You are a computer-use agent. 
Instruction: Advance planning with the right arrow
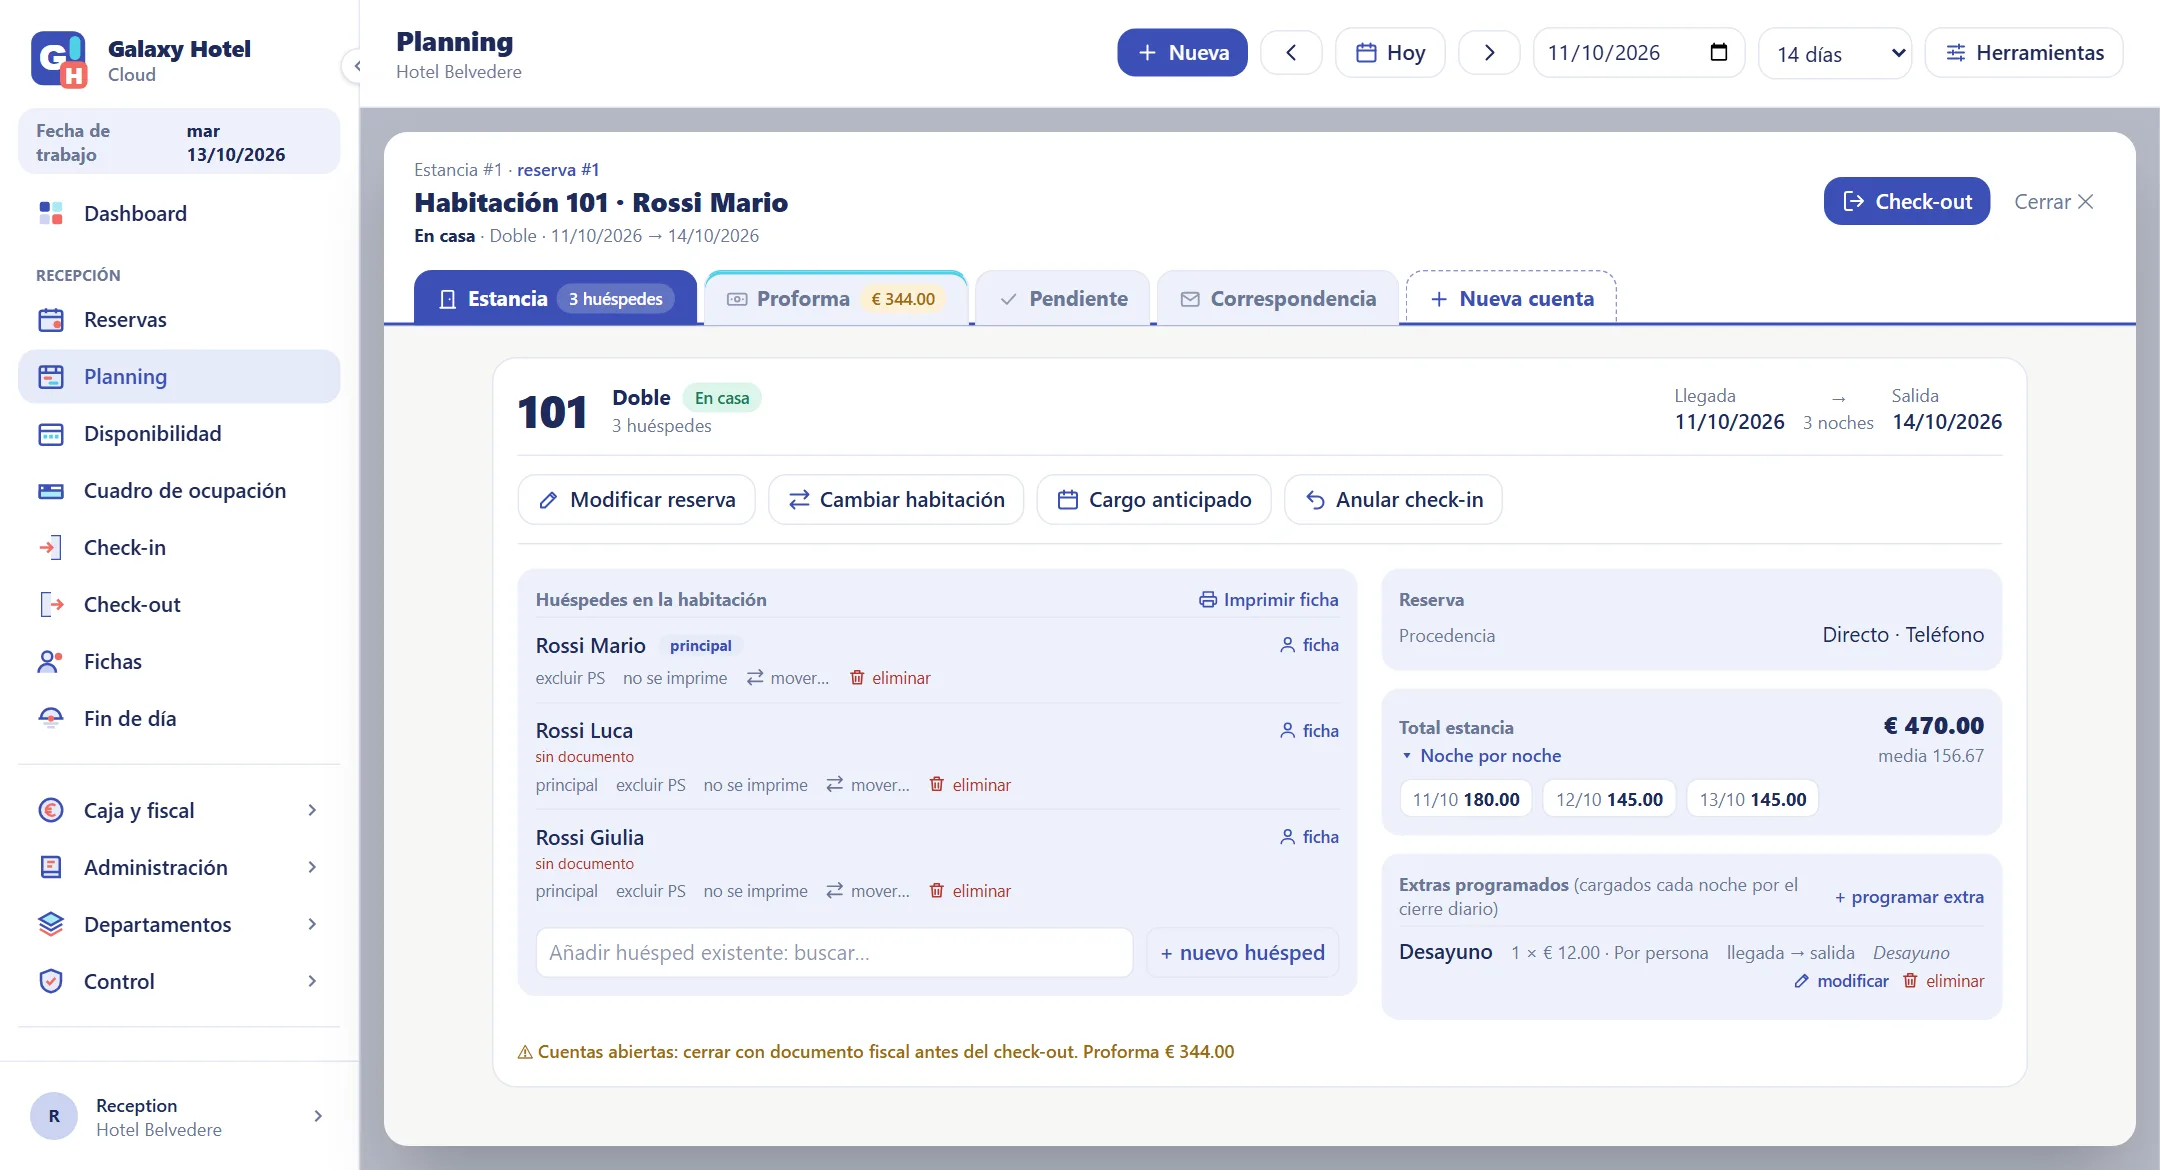coord(1489,53)
